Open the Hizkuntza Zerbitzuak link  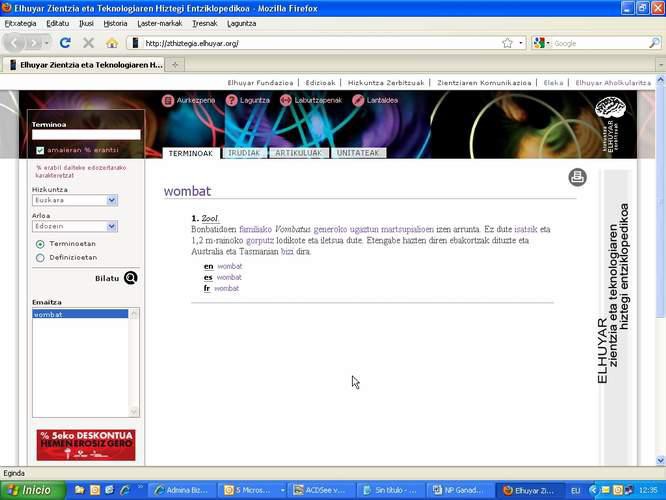pyautogui.click(x=386, y=83)
